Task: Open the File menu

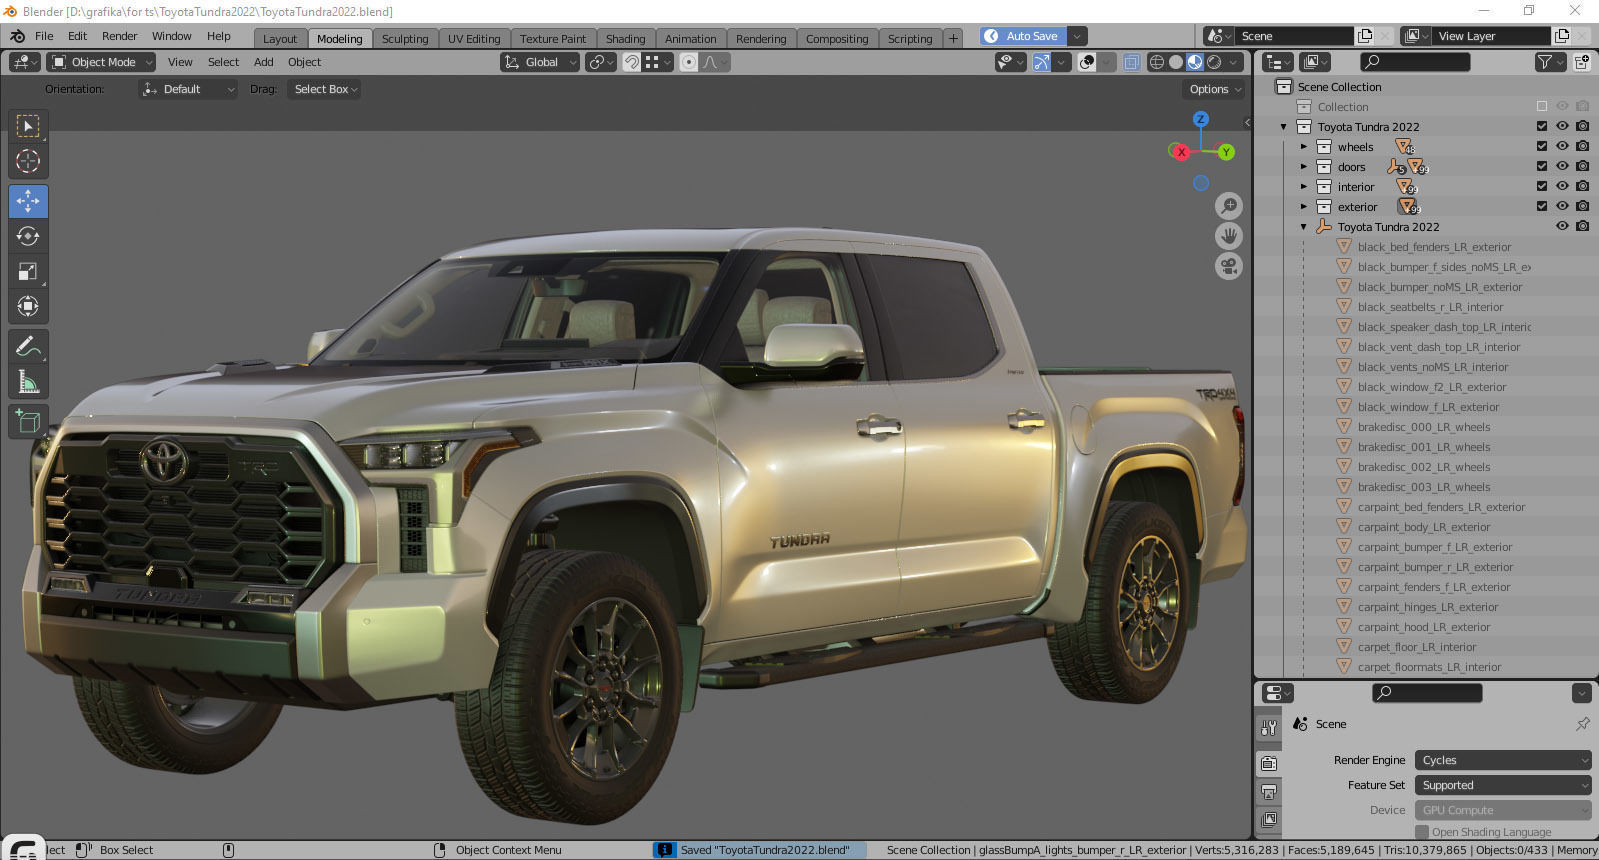Action: point(44,36)
